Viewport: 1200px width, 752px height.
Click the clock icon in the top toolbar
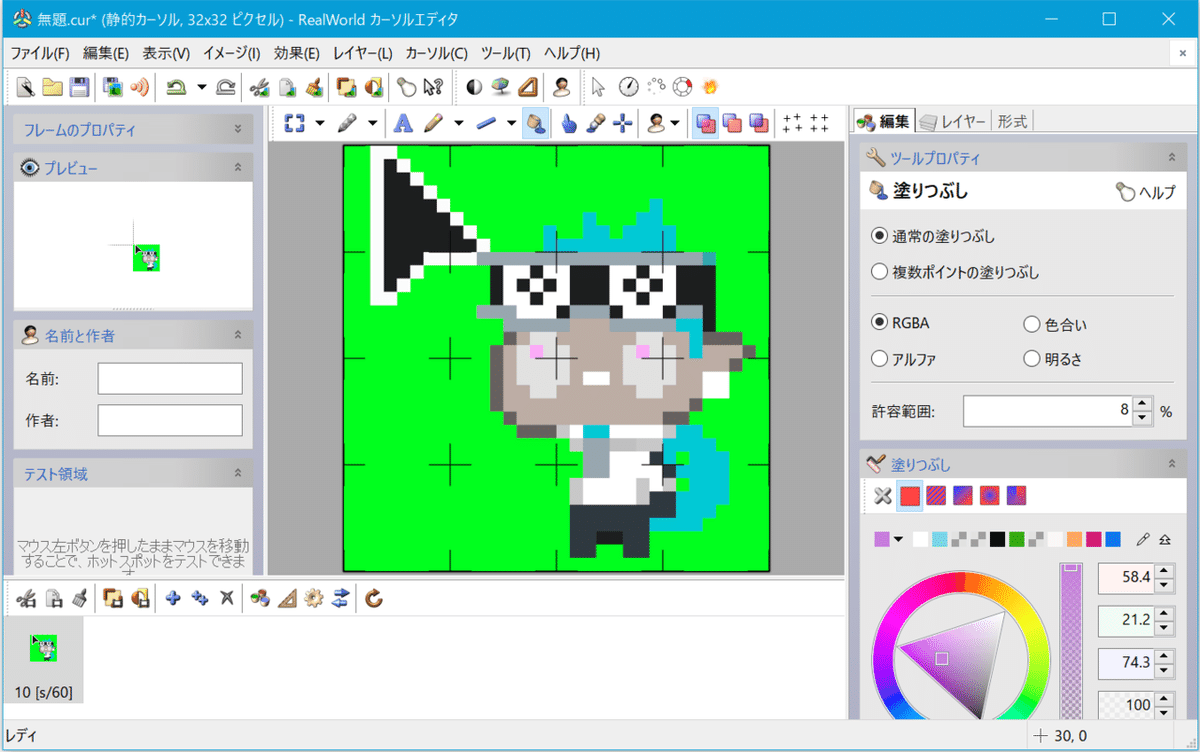tap(628, 87)
